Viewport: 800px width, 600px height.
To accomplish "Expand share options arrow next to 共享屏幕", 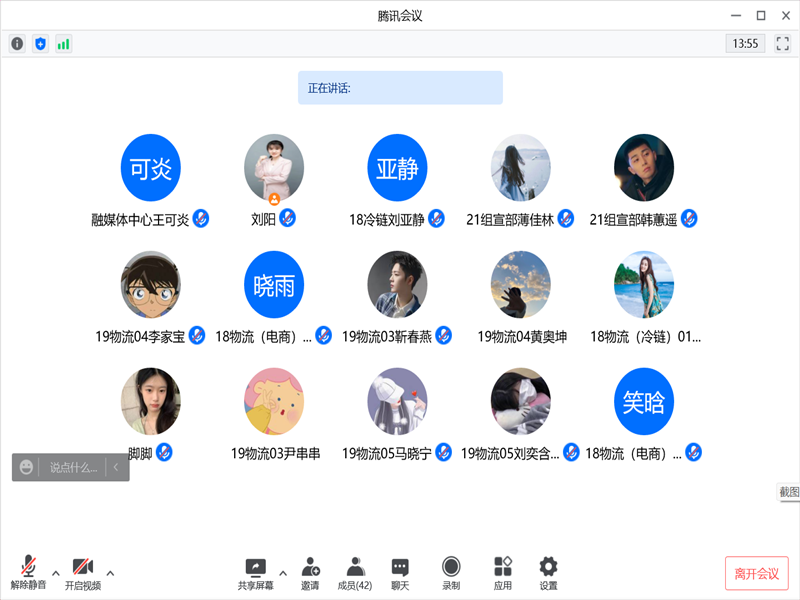I will (x=283, y=573).
